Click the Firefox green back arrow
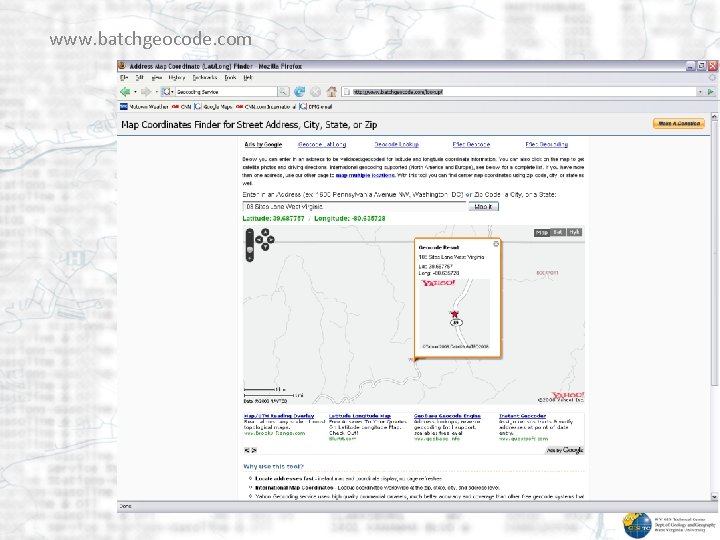 [x=124, y=92]
